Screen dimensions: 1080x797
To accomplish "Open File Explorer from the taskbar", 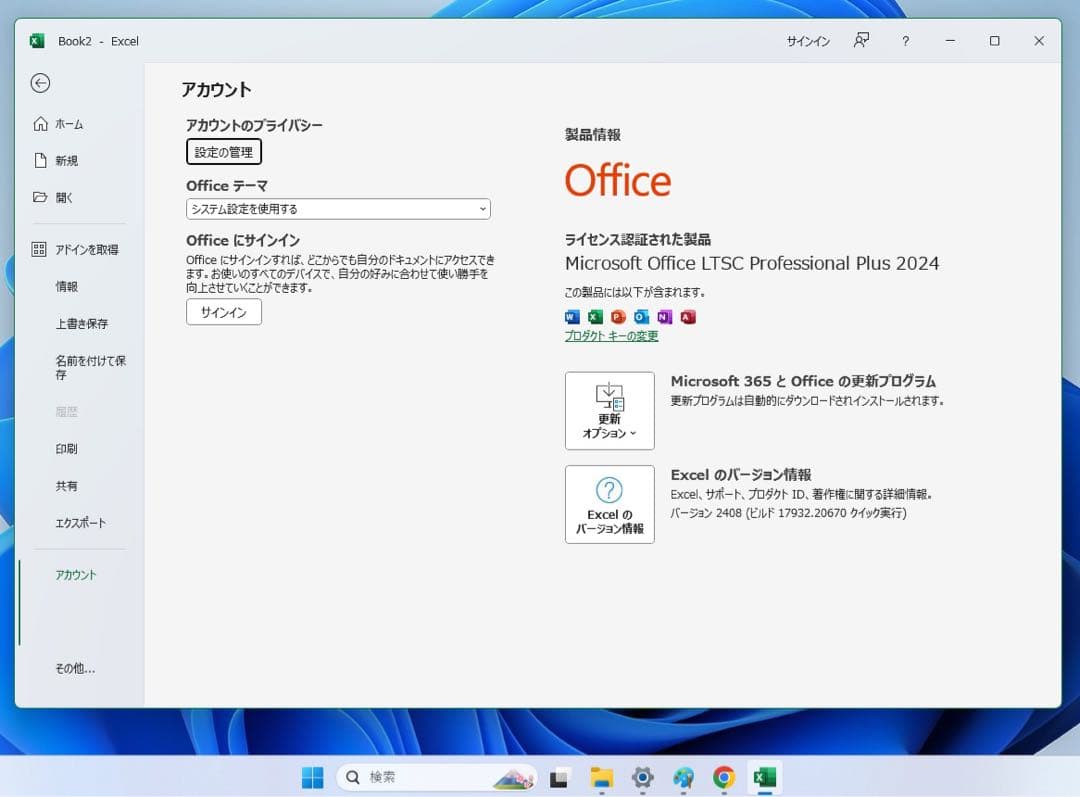I will [x=601, y=778].
